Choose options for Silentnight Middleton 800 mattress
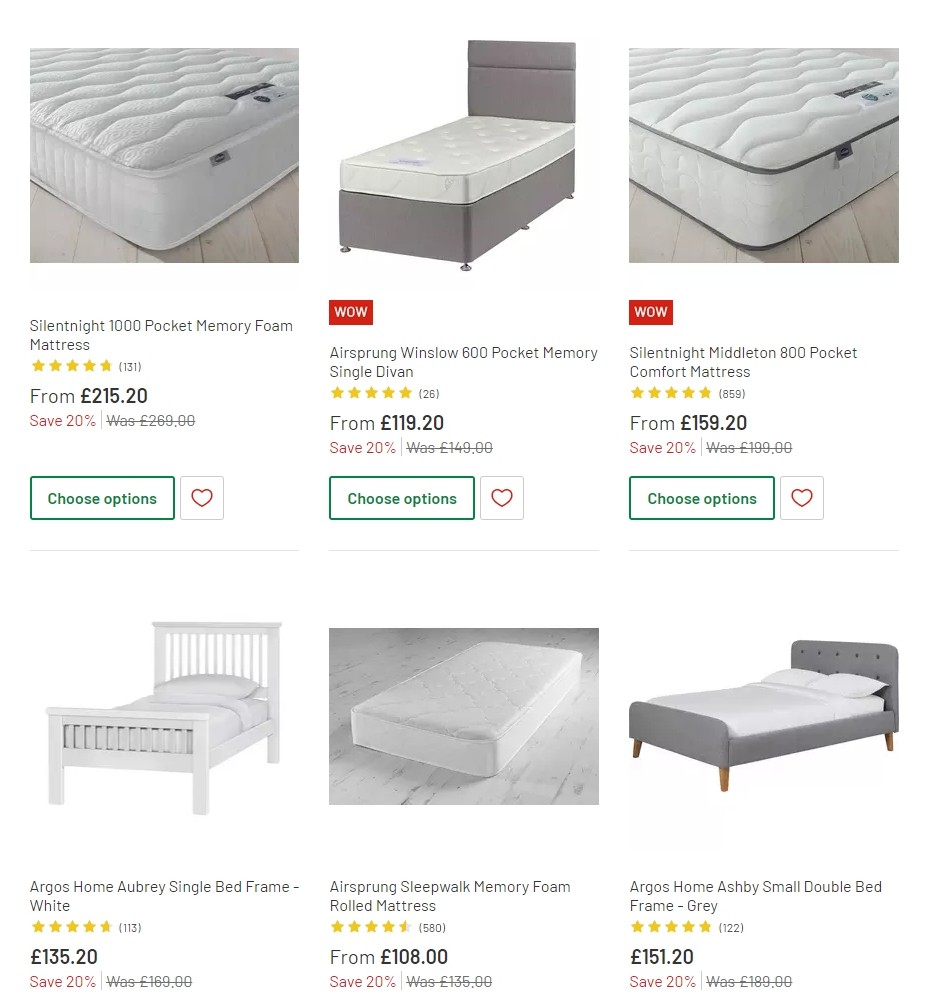Viewport: 935px width, 998px height. tap(701, 497)
